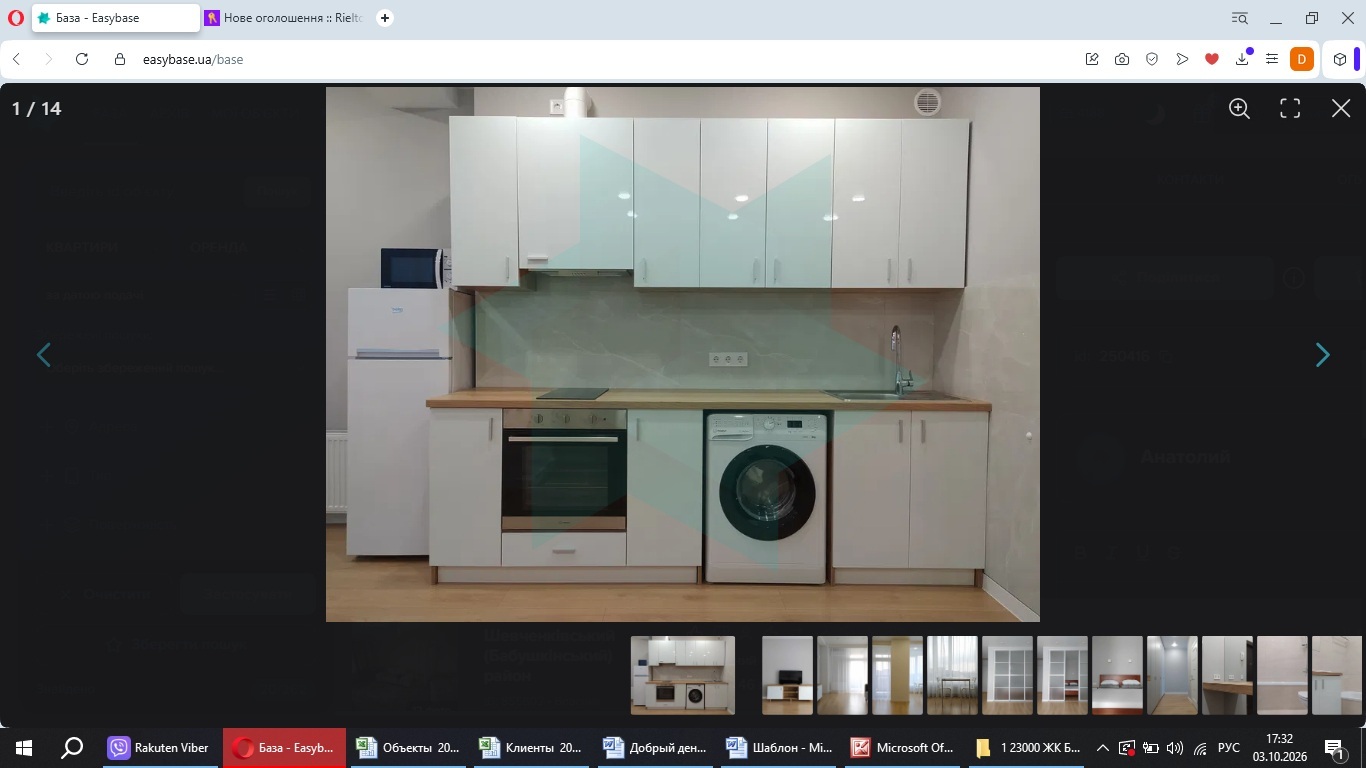Open the Добрый день Word document
This screenshot has width=1366, height=768.
click(x=655, y=747)
